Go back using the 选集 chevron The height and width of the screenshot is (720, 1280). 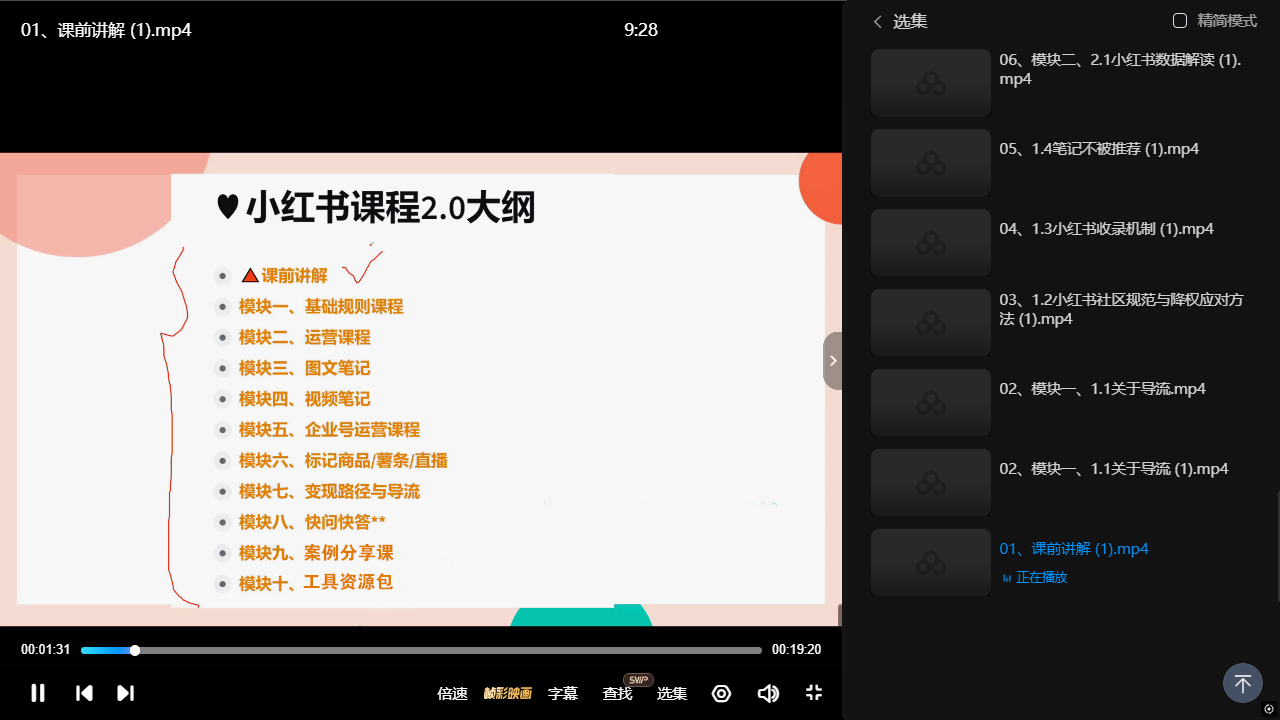878,22
